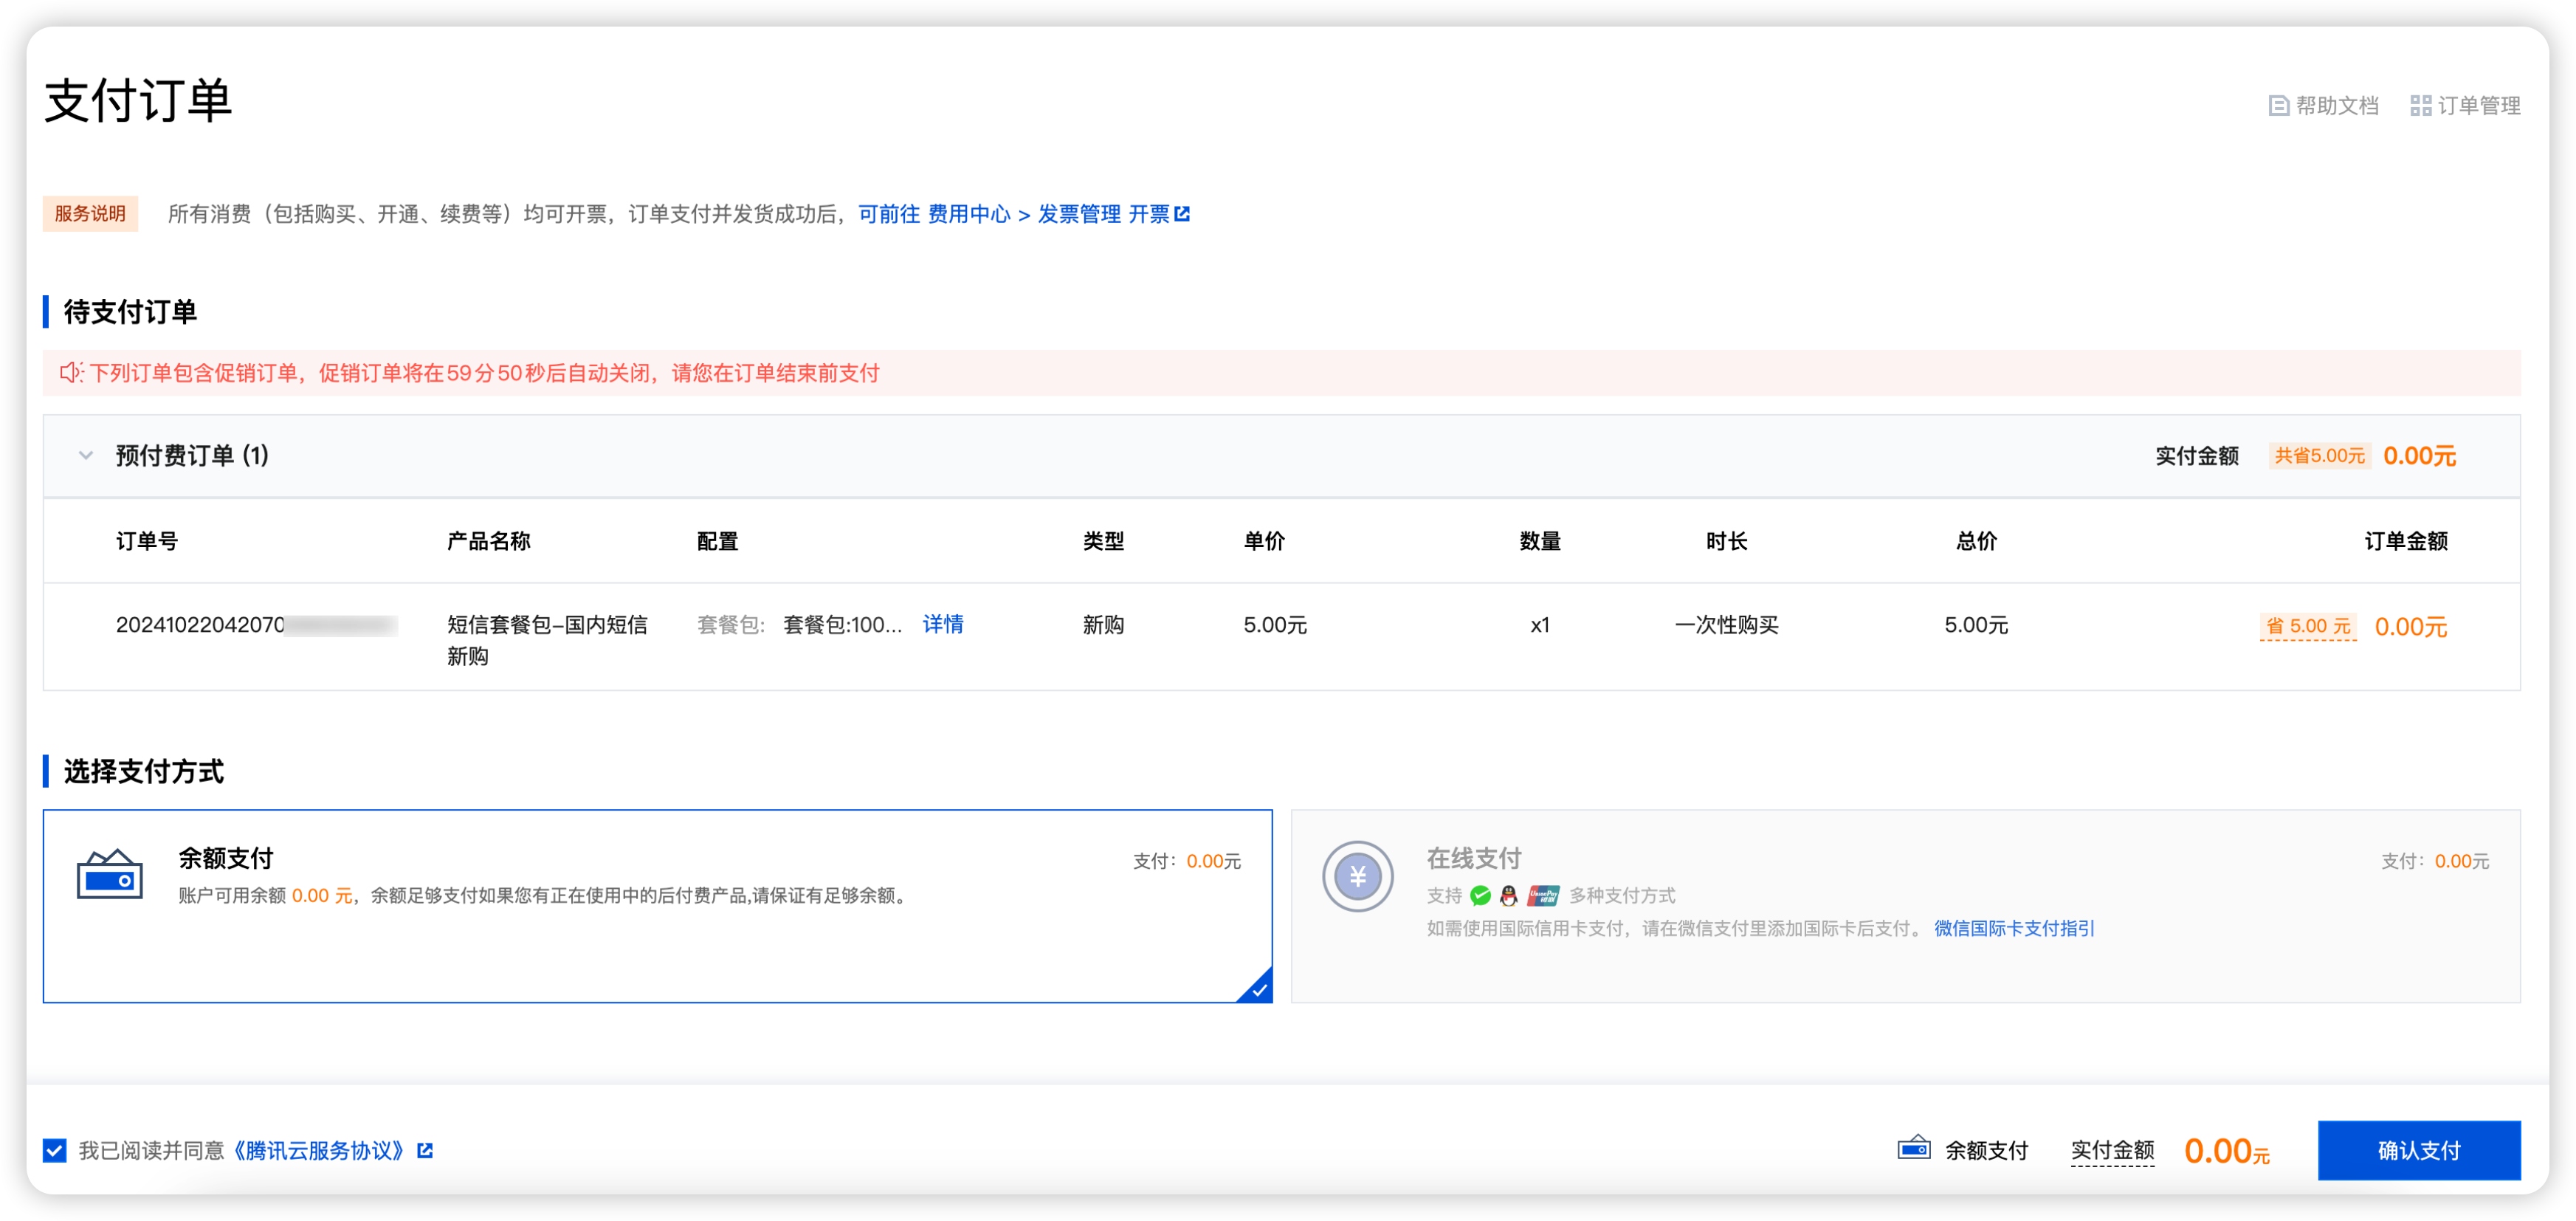Click the 服务说明 tag
Viewport: 2576px width, 1221px height.
(x=90, y=214)
